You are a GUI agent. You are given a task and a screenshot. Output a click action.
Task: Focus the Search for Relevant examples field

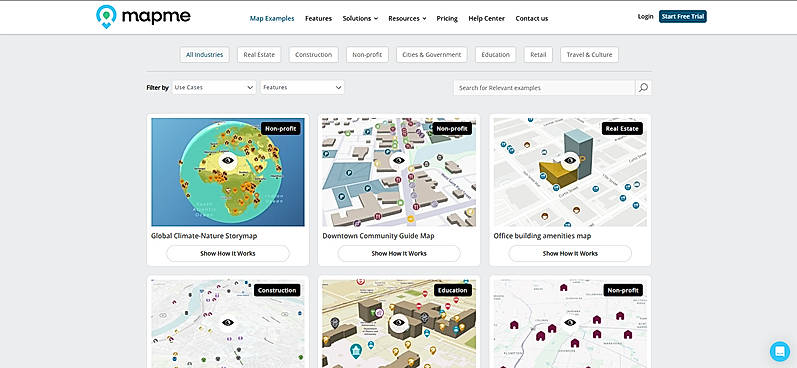(x=544, y=87)
